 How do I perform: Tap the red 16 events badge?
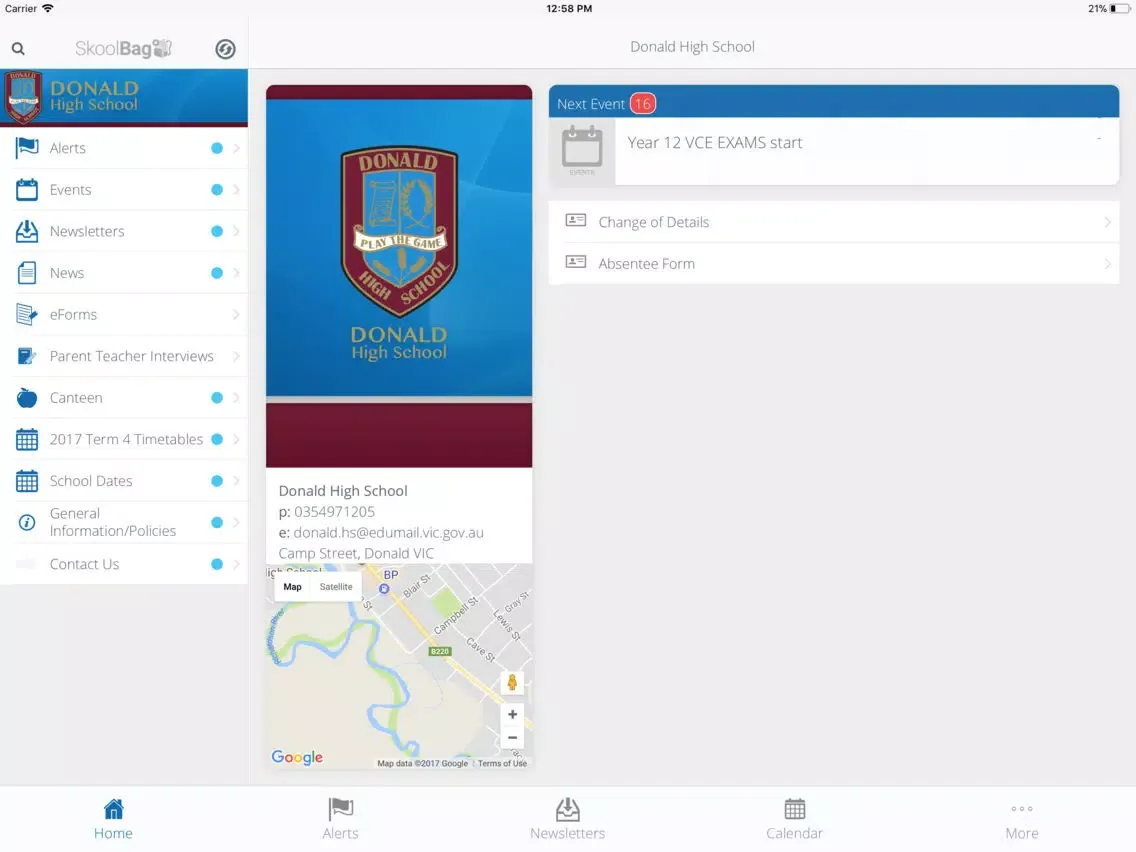click(x=643, y=104)
